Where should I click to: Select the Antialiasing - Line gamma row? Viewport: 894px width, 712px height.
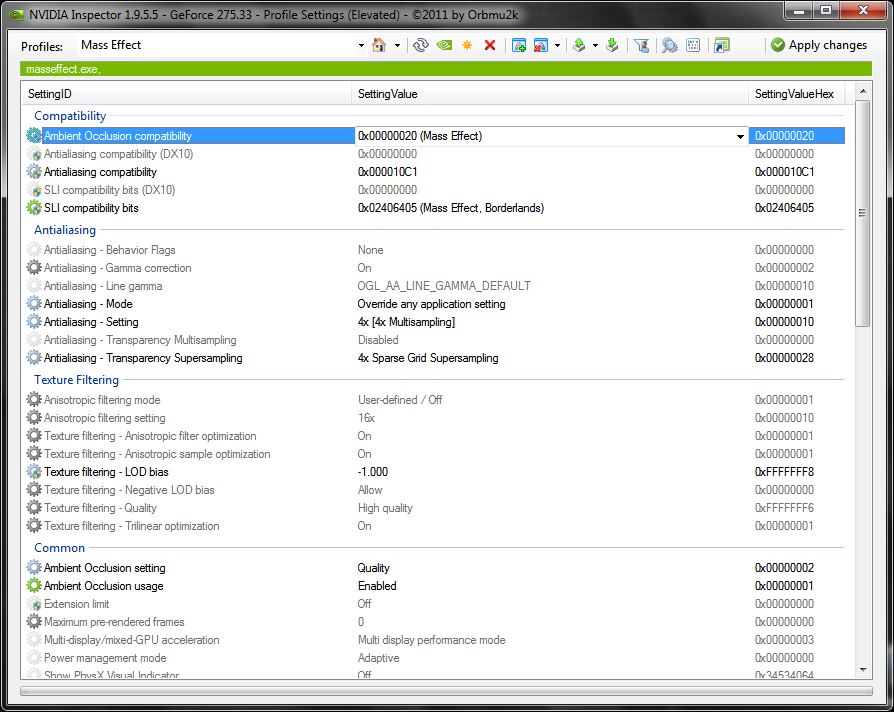tap(434, 286)
